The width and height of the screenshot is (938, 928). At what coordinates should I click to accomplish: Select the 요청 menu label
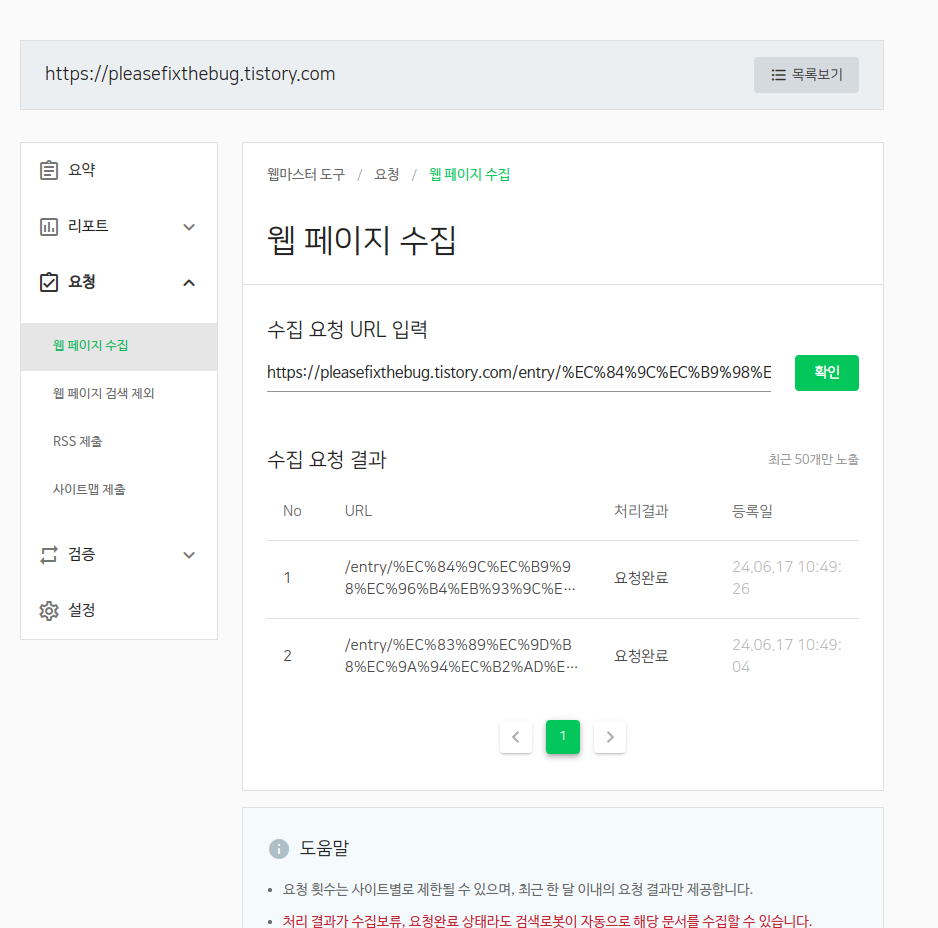coord(82,282)
